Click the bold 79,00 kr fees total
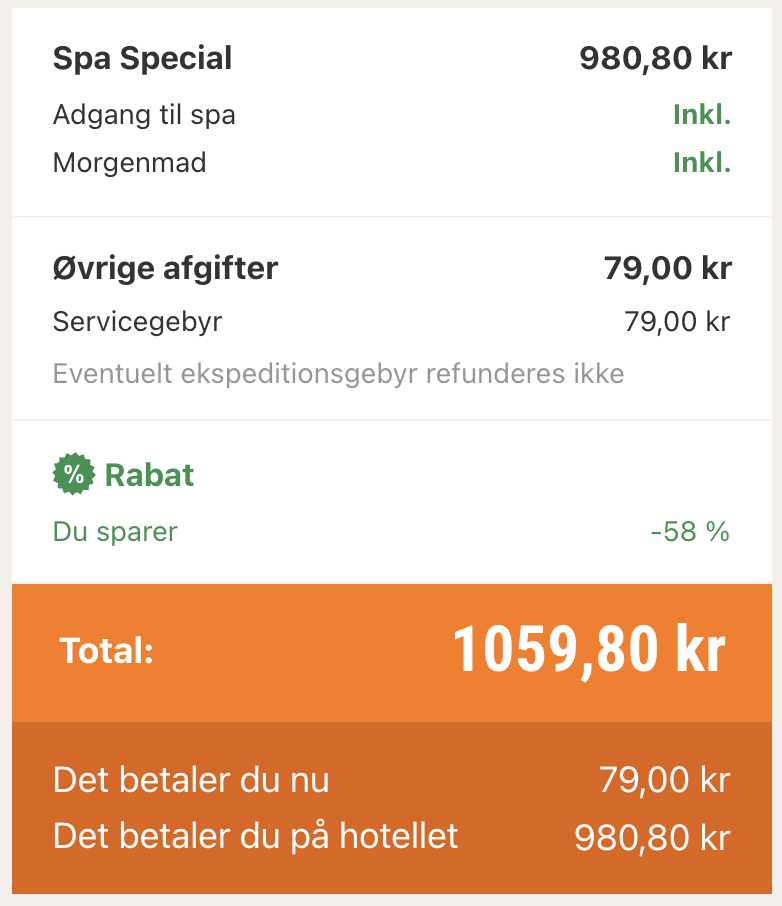This screenshot has width=782, height=906. pos(667,268)
